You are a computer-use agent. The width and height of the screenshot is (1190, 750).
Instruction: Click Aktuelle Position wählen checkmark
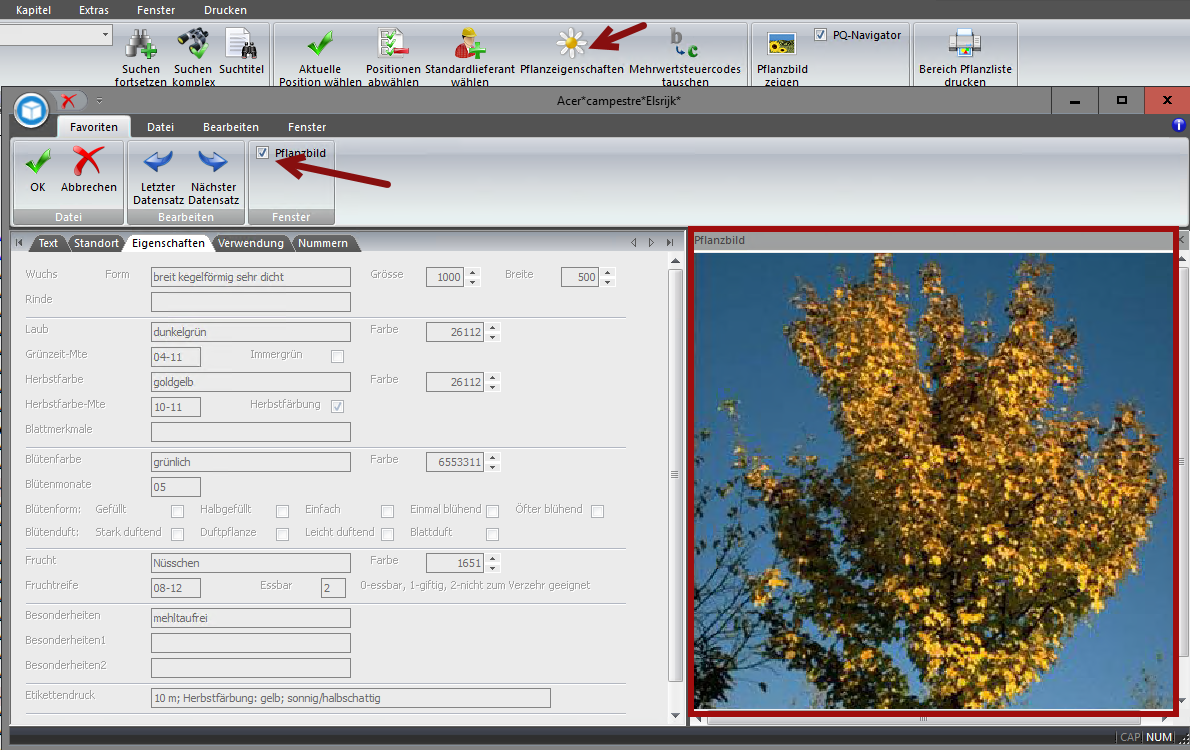click(x=320, y=43)
